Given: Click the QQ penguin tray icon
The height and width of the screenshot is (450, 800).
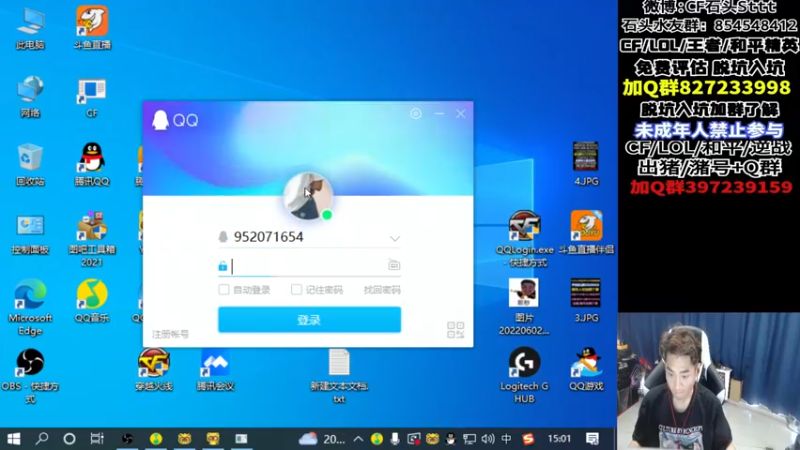Looking at the screenshot, I should tap(451, 439).
